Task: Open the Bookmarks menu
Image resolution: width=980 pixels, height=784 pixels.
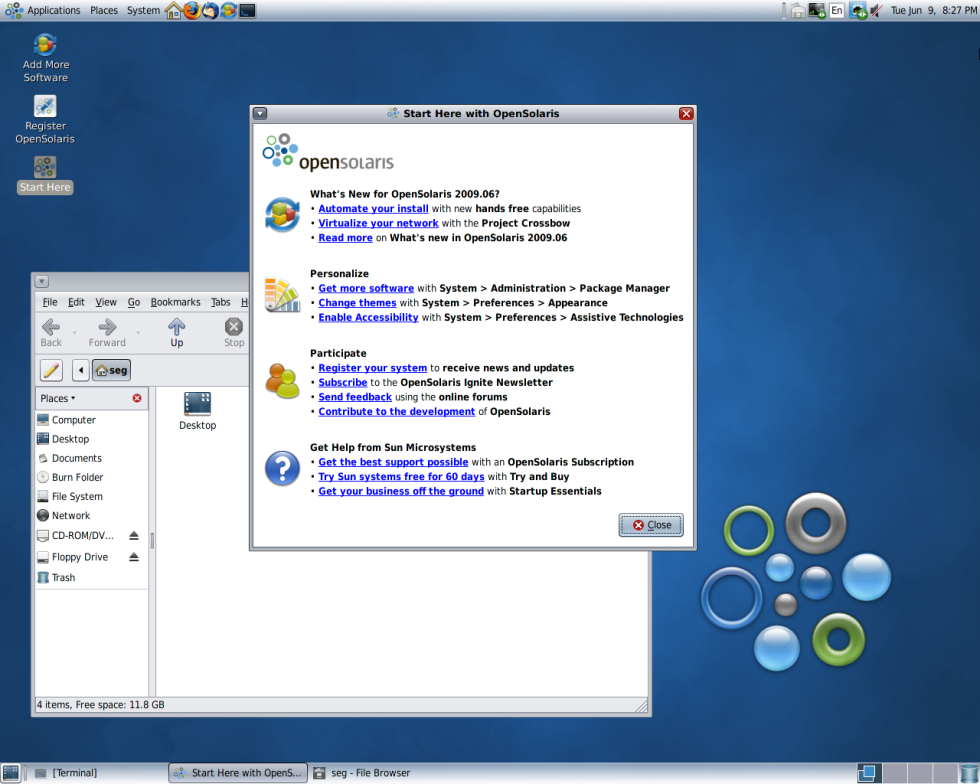Action: 175,302
